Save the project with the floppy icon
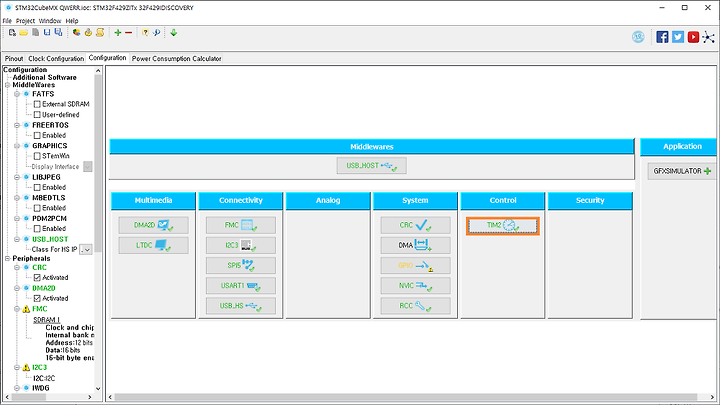This screenshot has height=405, width=720. [47, 33]
